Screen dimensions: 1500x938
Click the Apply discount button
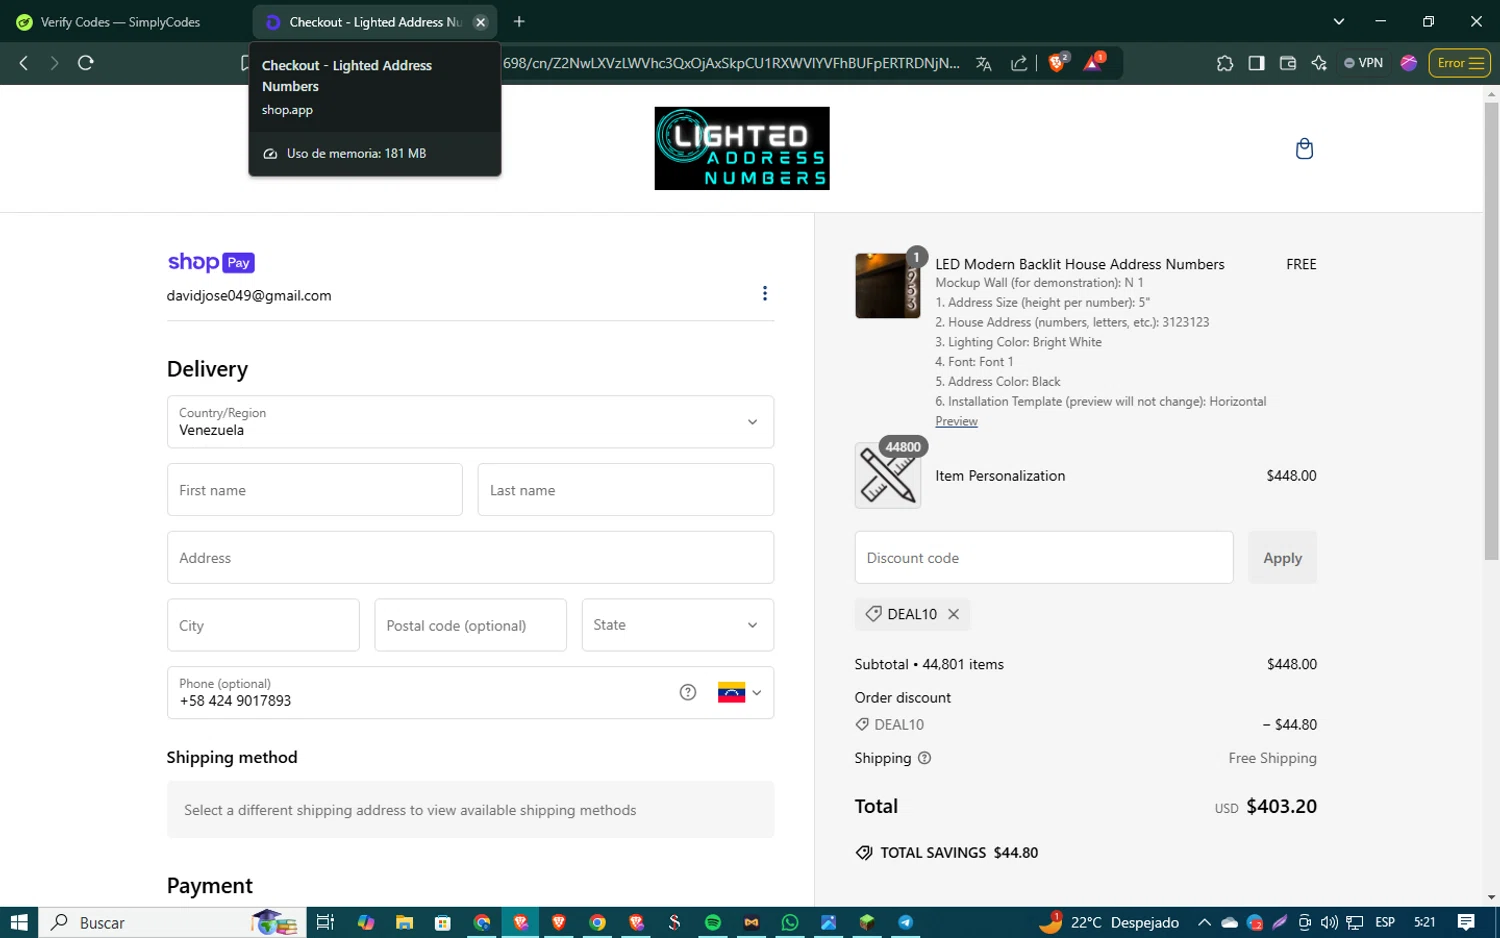click(1283, 557)
